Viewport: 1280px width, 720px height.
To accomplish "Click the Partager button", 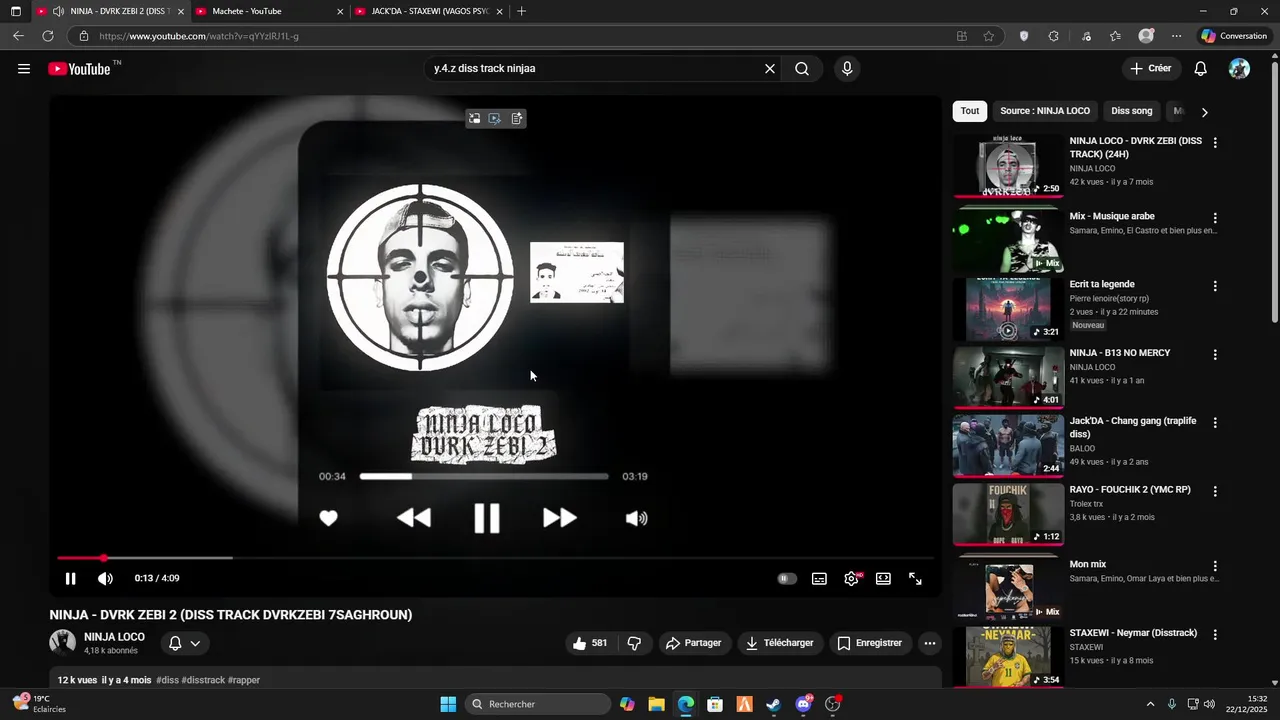I will pos(693,643).
